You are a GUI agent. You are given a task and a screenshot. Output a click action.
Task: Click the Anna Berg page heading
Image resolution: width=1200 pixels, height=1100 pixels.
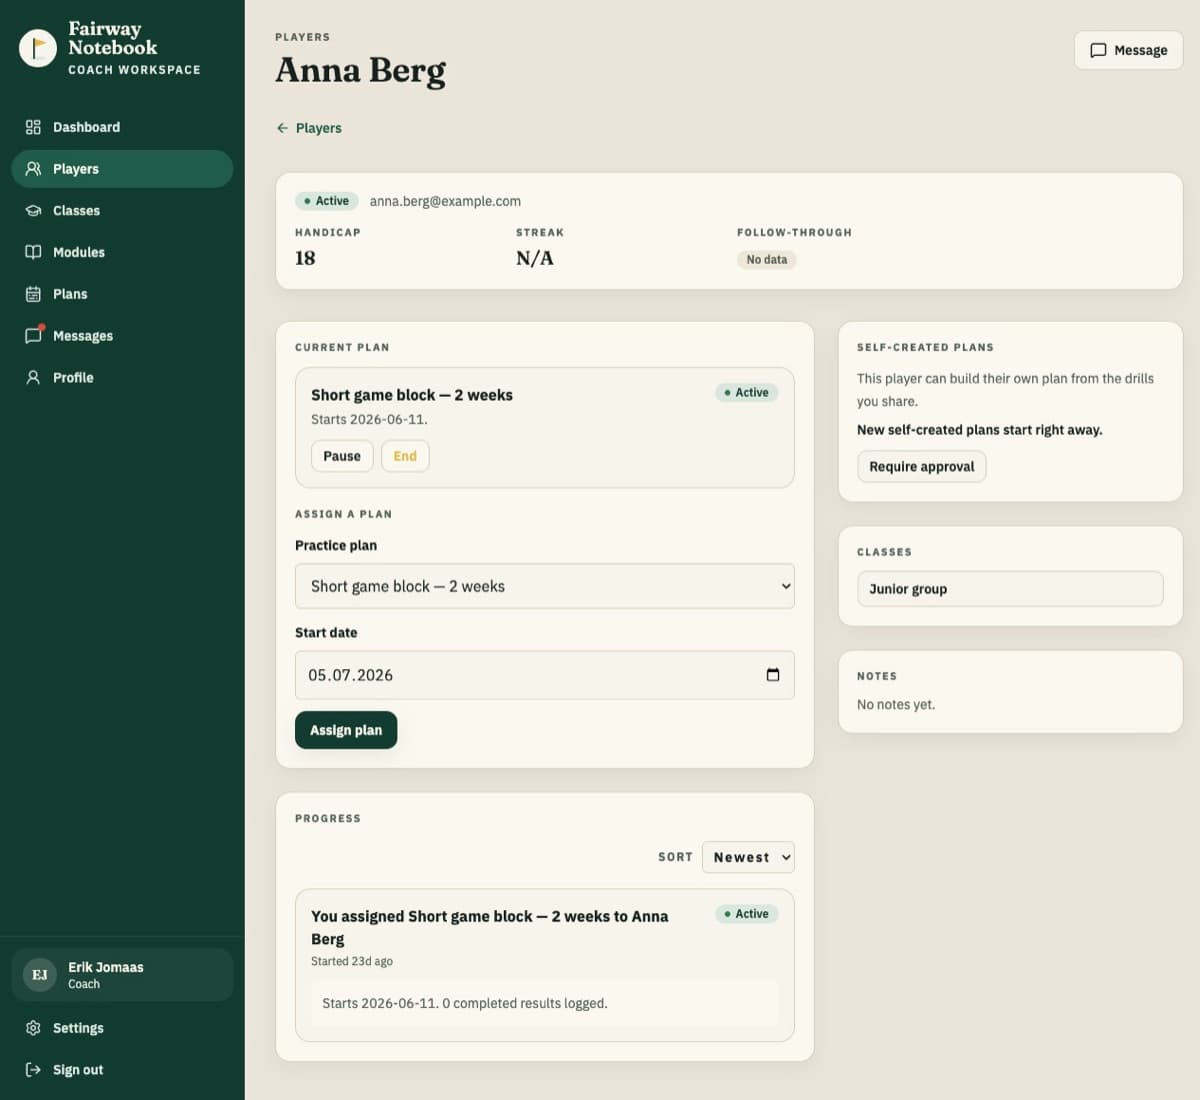pyautogui.click(x=361, y=70)
